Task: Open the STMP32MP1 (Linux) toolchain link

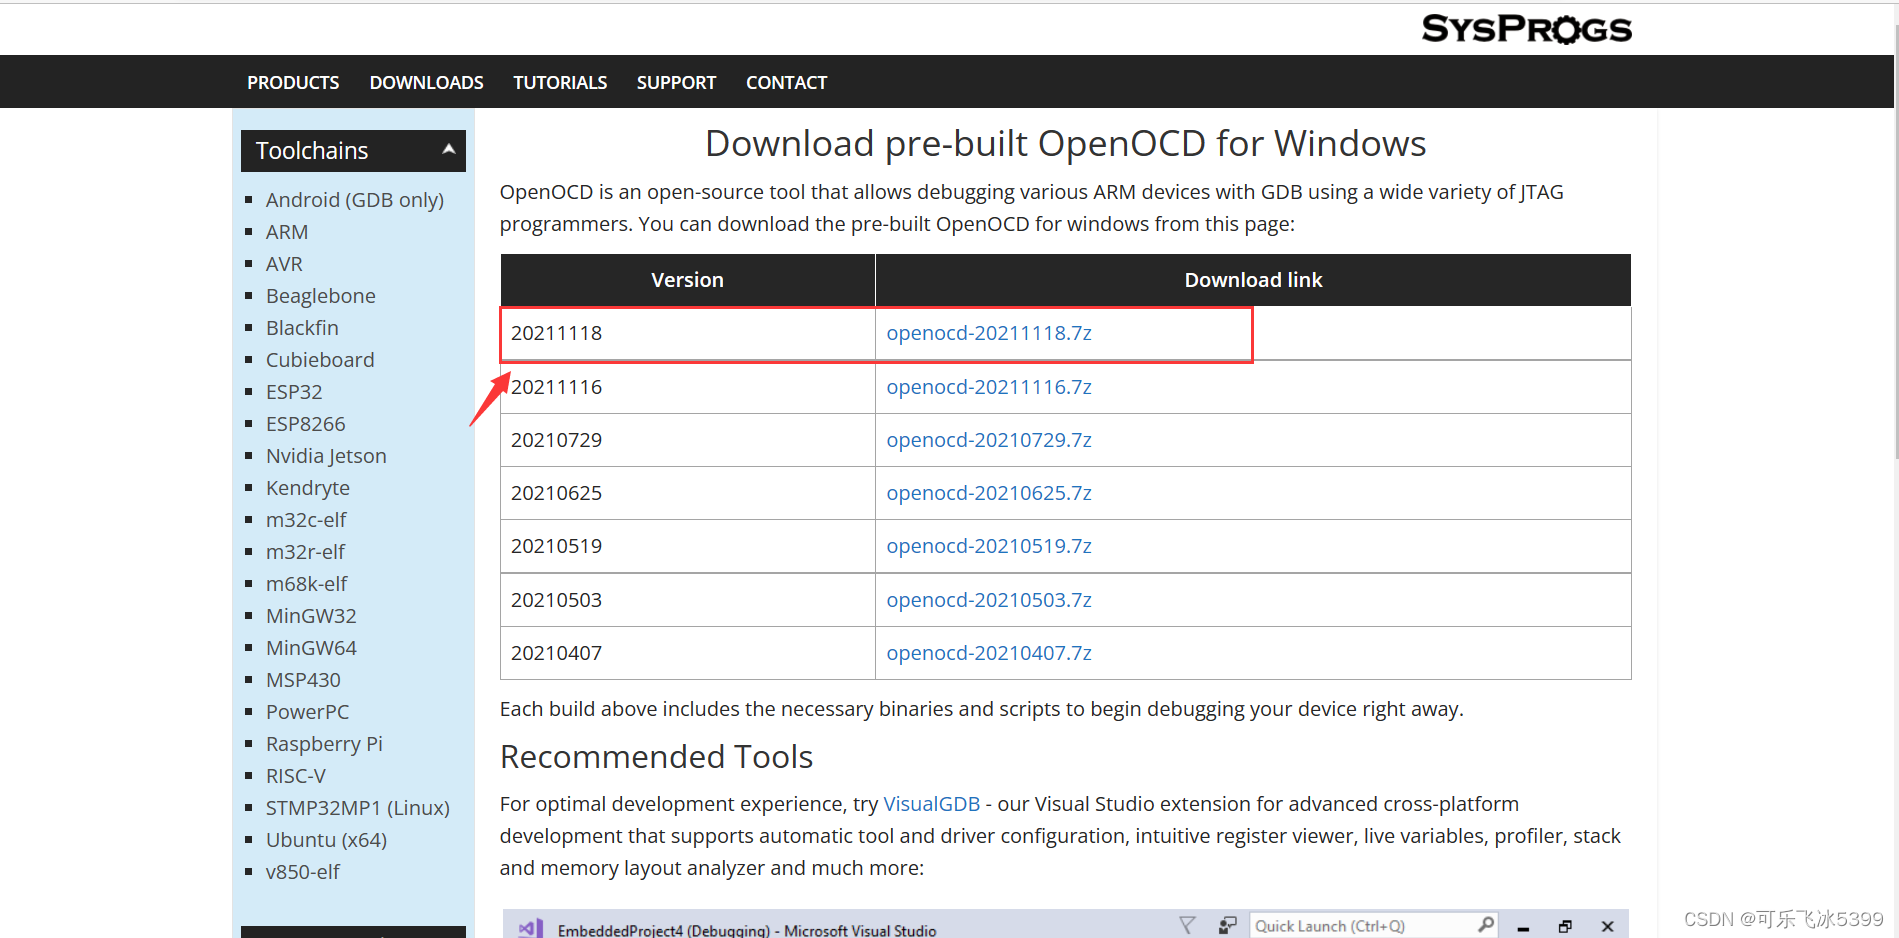Action: pos(358,808)
